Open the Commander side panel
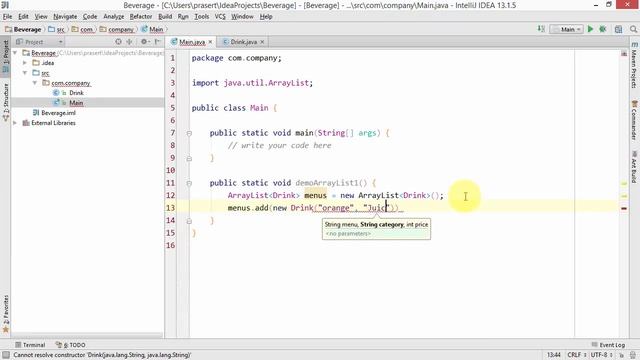This screenshot has width=640, height=360. pyautogui.click(x=634, y=120)
